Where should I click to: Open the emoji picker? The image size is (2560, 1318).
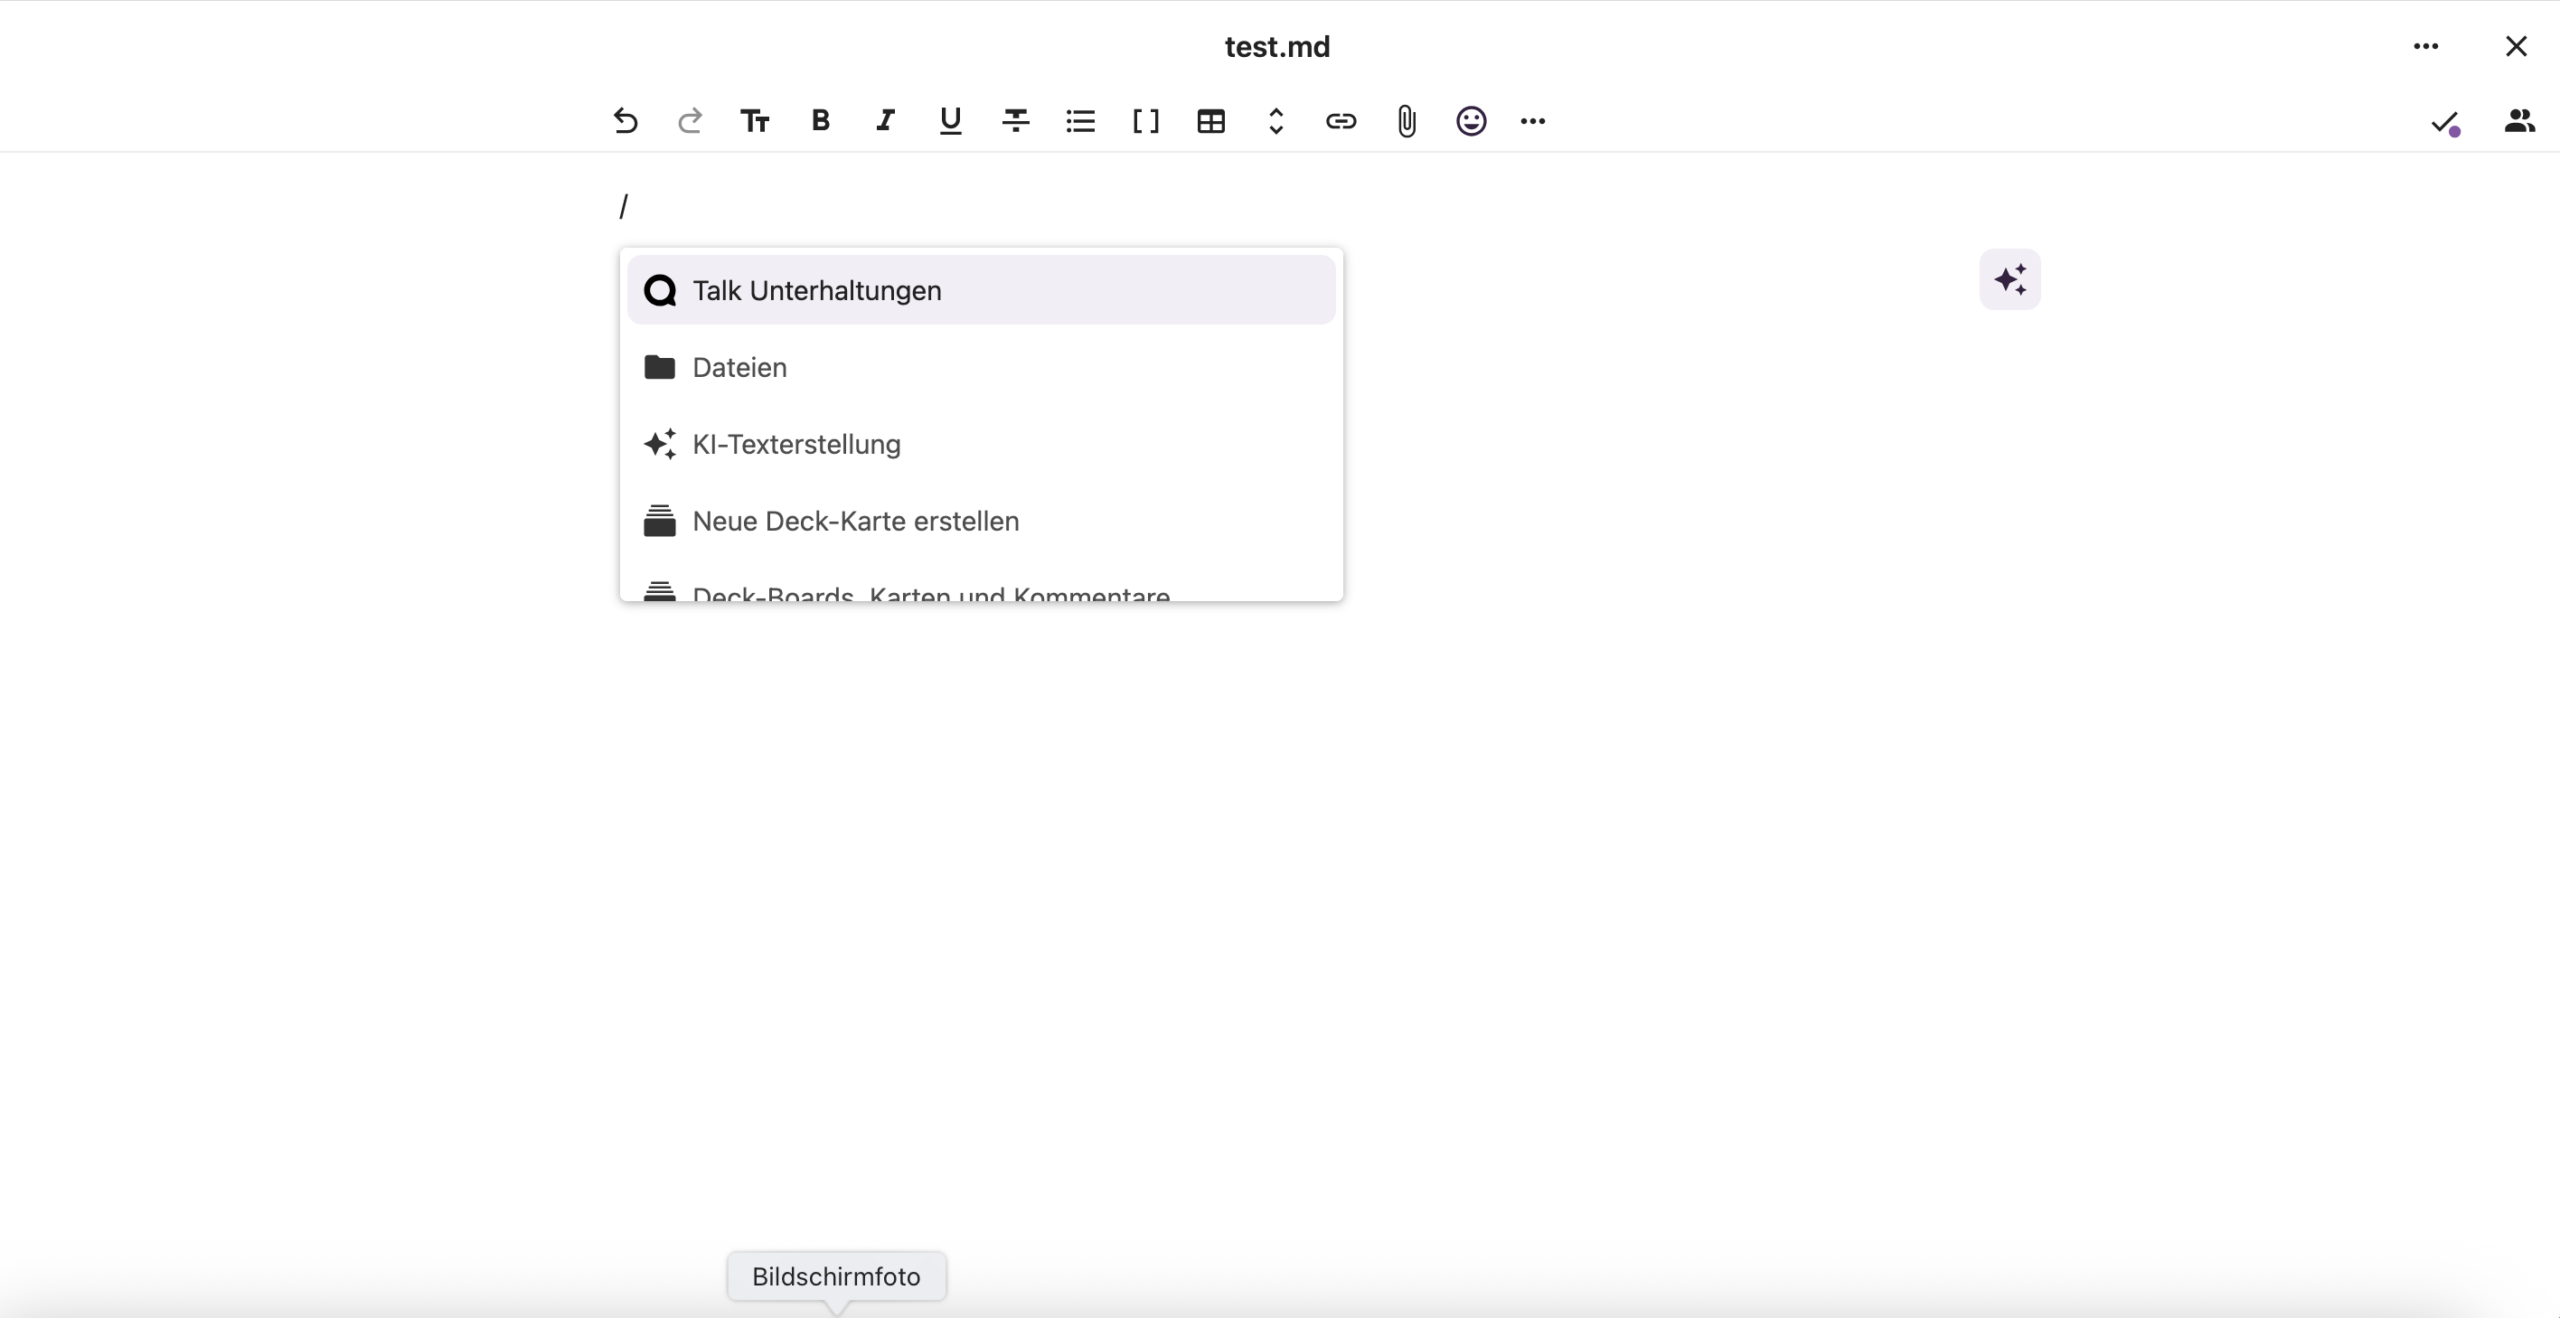click(x=1471, y=121)
